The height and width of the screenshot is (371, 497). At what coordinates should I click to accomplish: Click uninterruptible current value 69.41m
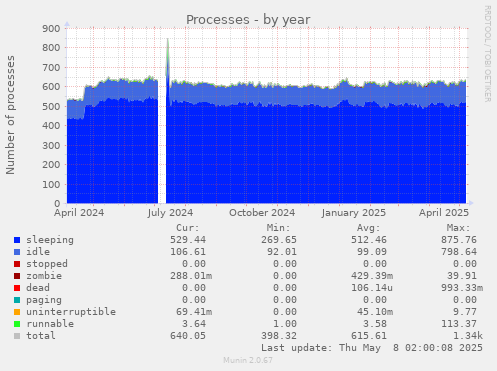click(x=194, y=312)
